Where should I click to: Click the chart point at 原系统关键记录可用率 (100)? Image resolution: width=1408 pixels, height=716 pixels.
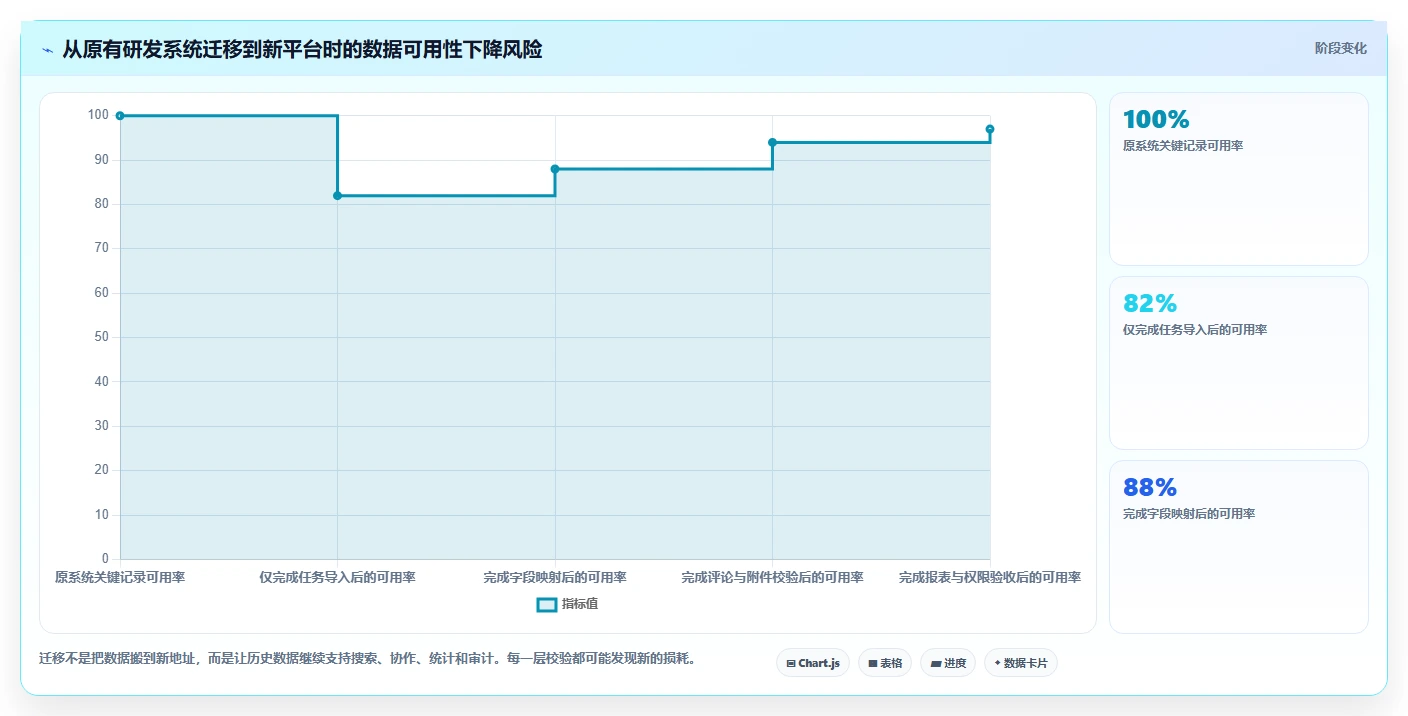pyautogui.click(x=120, y=116)
